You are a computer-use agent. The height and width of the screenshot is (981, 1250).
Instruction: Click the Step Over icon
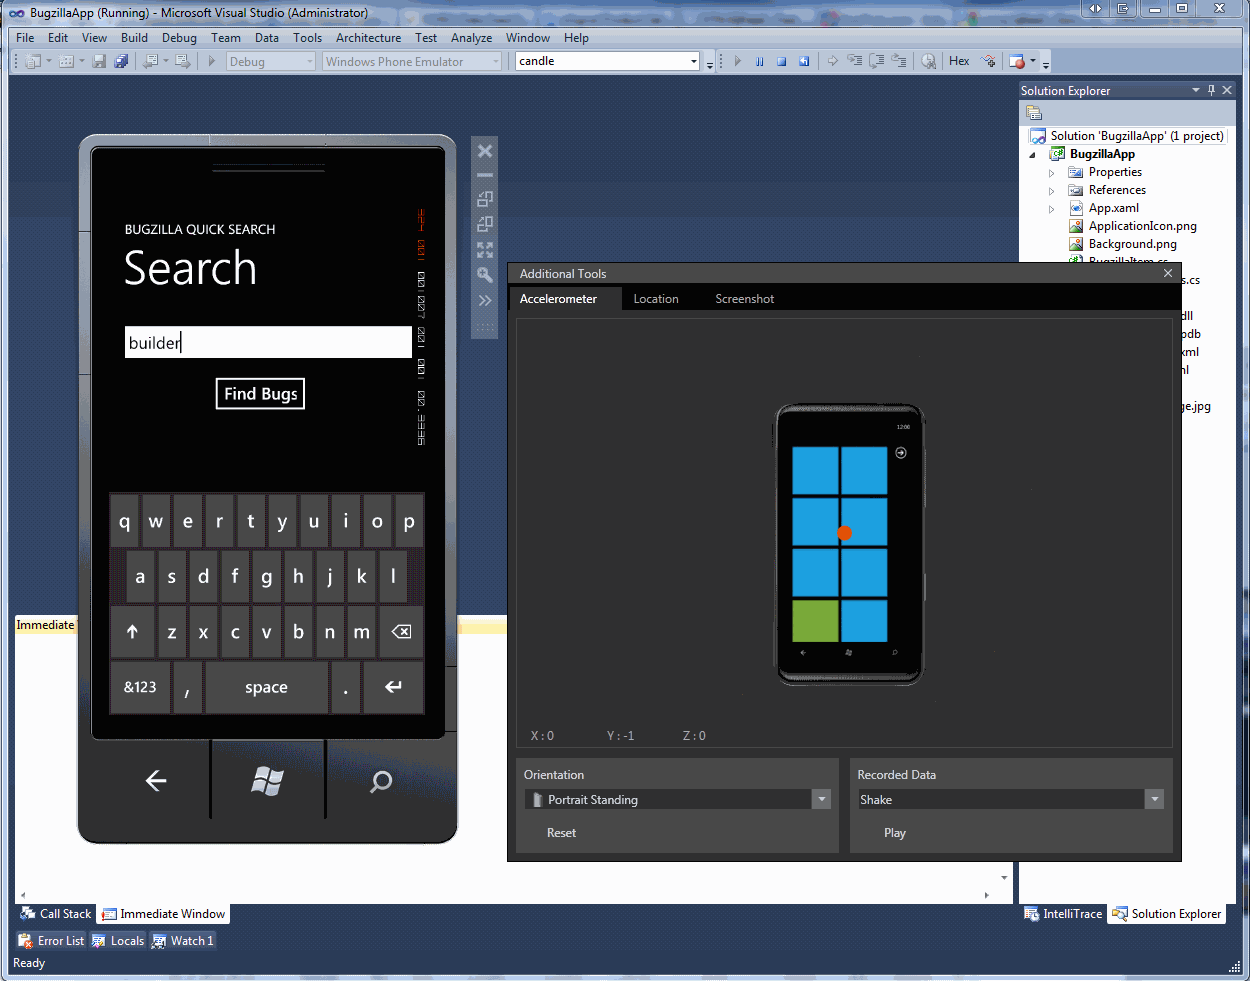(876, 61)
